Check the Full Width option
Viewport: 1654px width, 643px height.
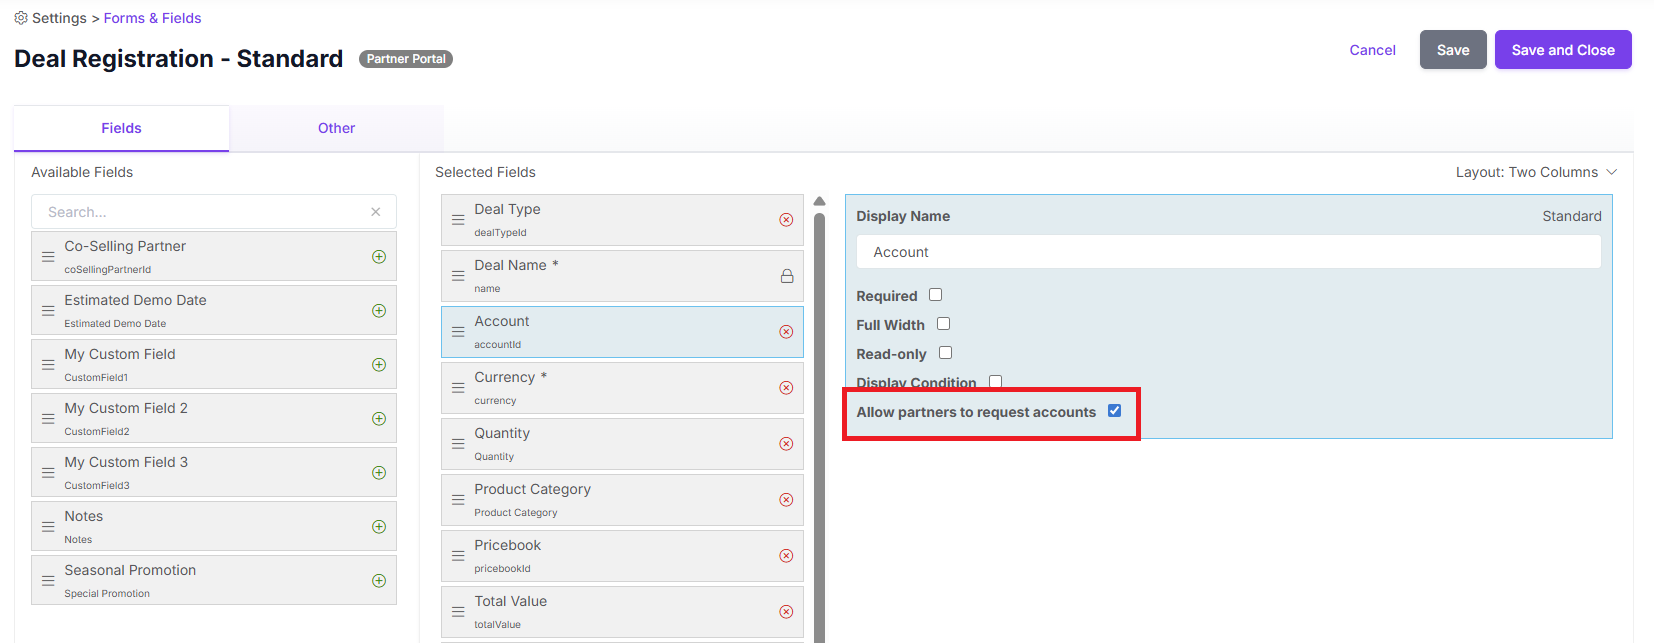(943, 324)
